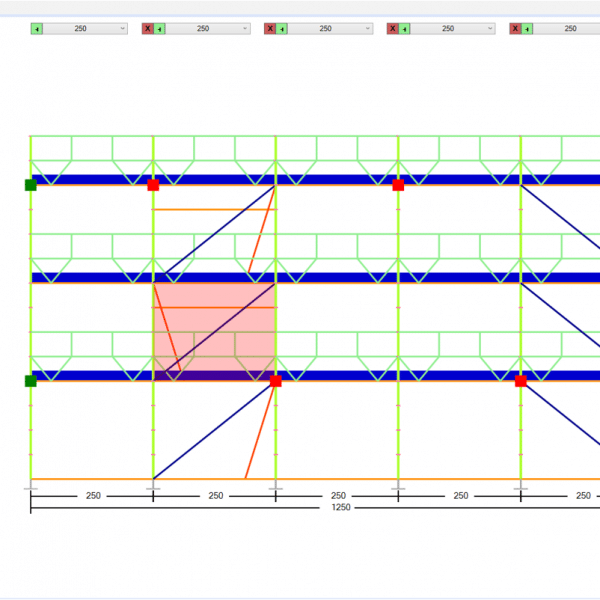Expand the fourth bay's 250 width dropdown
Image resolution: width=600 pixels, height=600 pixels.
[x=453, y=29]
